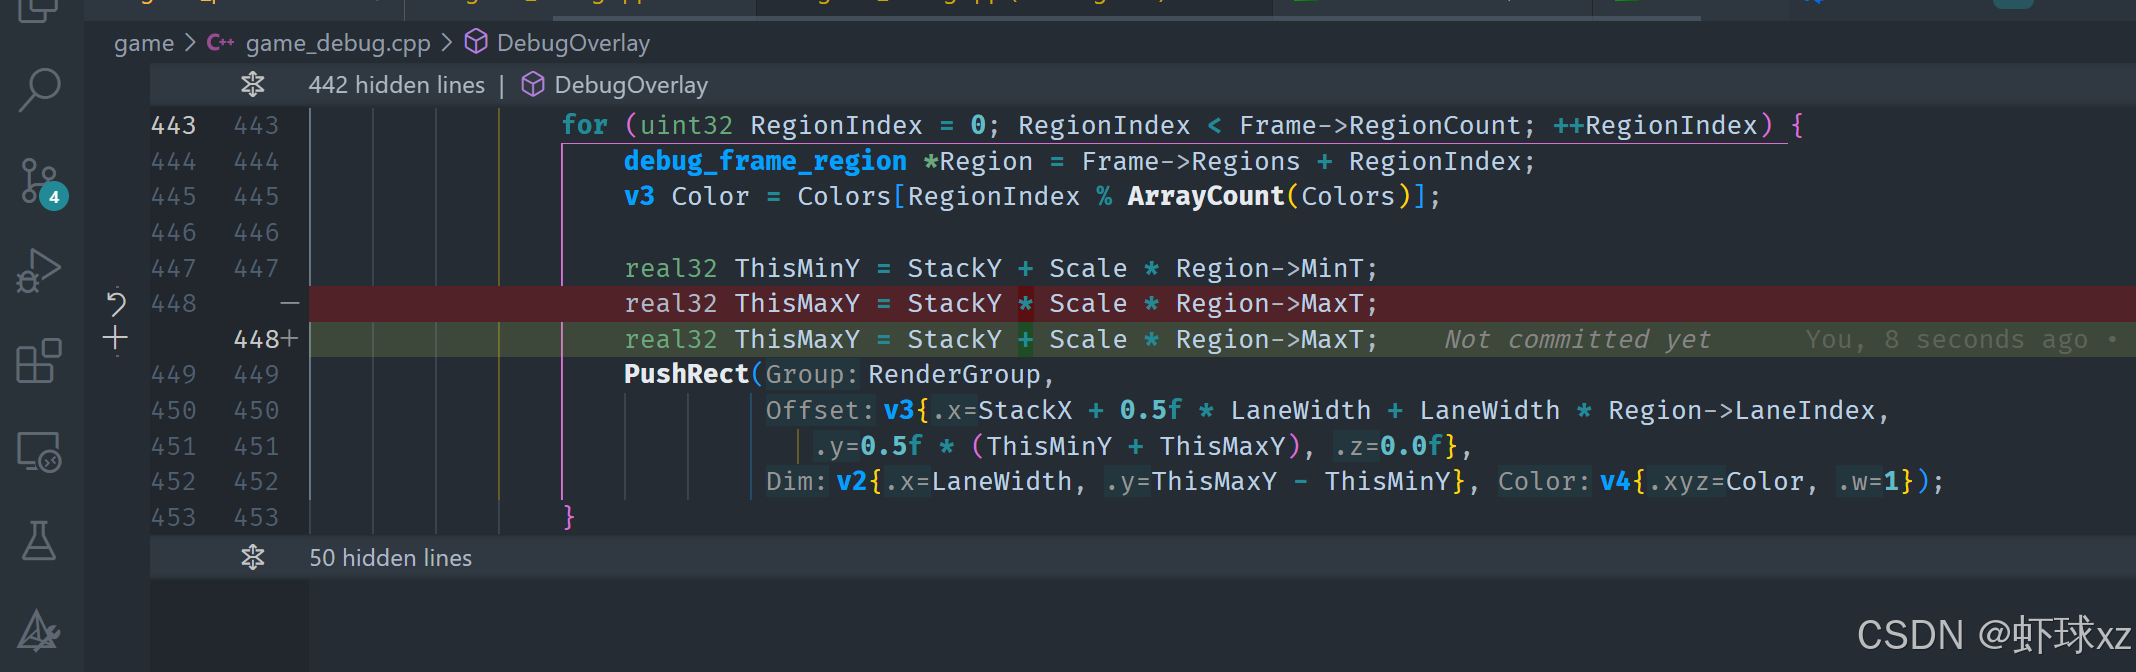This screenshot has width=2136, height=672.
Task: Click the ArrayCount macro call
Action: pyautogui.click(x=1205, y=196)
